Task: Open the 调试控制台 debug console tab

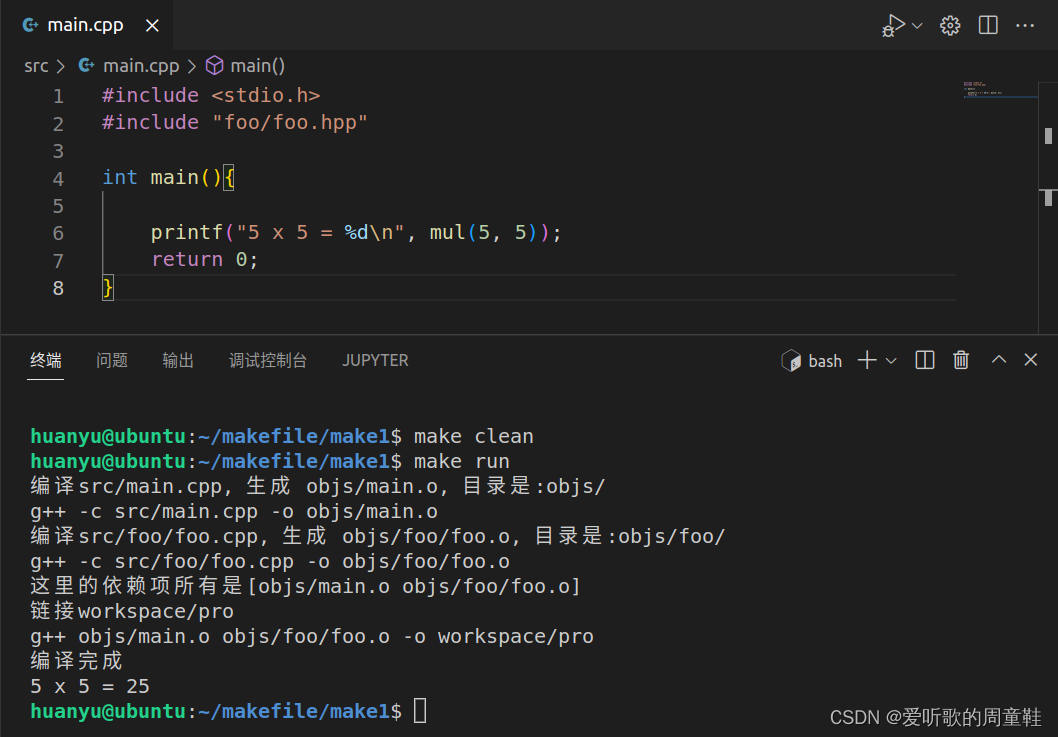Action: click(x=268, y=360)
